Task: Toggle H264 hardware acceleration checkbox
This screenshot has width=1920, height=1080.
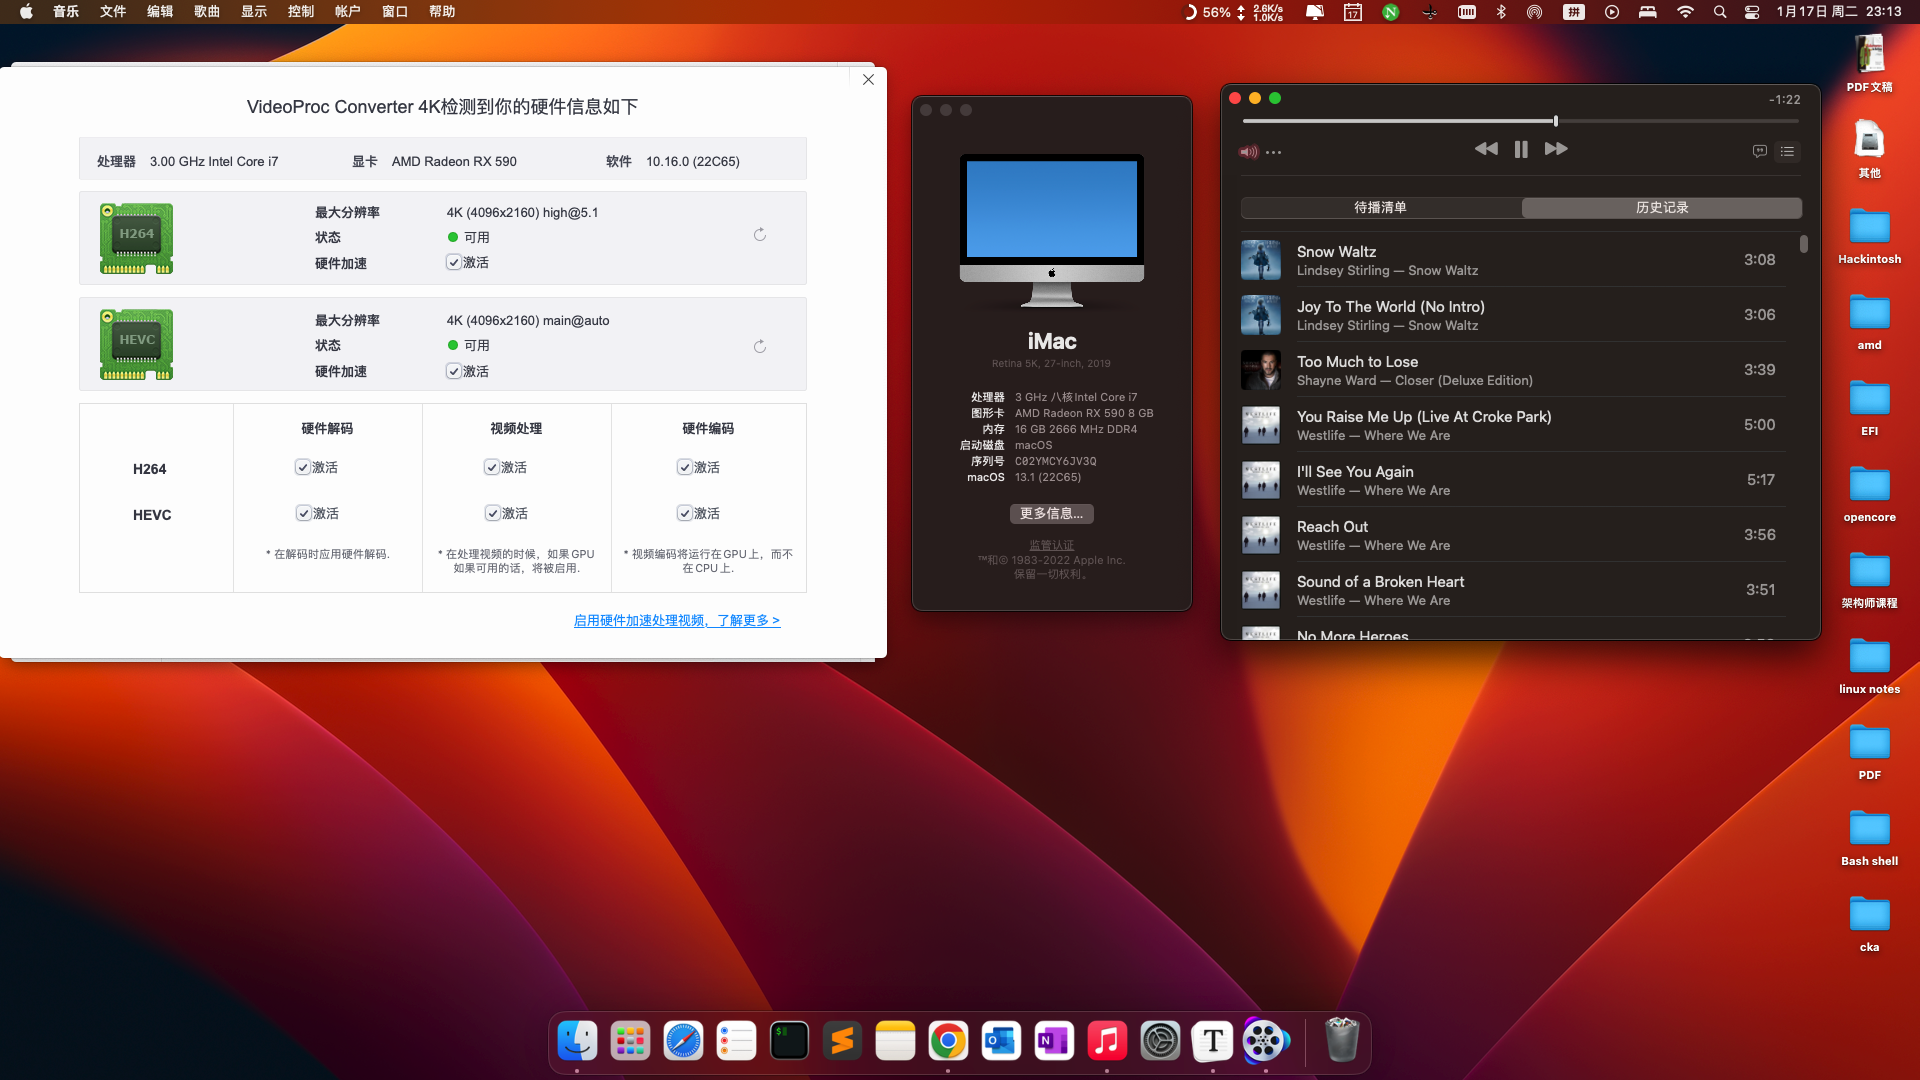Action: coord(453,262)
